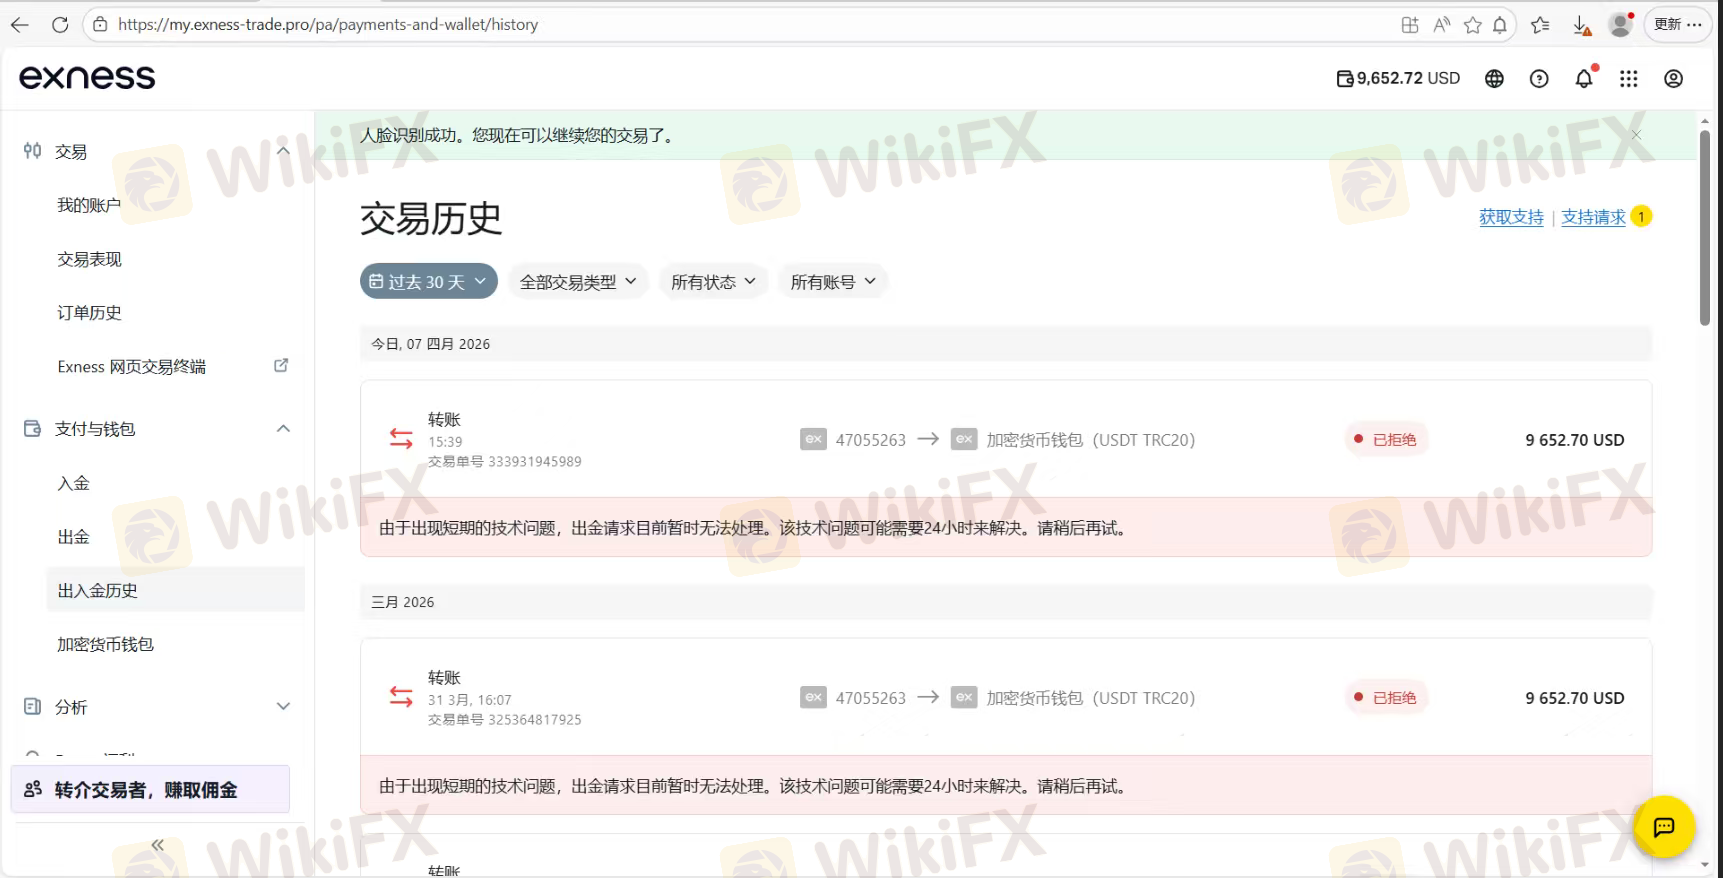Click amount 9 652.70 USD of 31 3月 transfer
The width and height of the screenshot is (1723, 878).
pyautogui.click(x=1575, y=698)
